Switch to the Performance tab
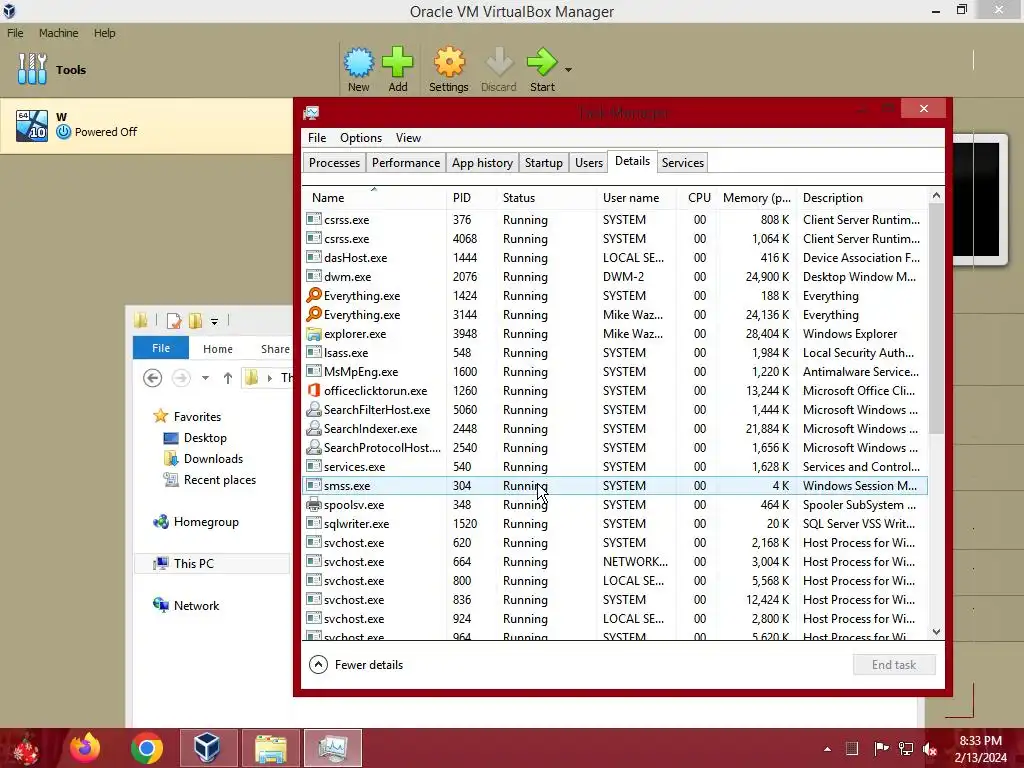This screenshot has width=1024, height=768. [406, 163]
